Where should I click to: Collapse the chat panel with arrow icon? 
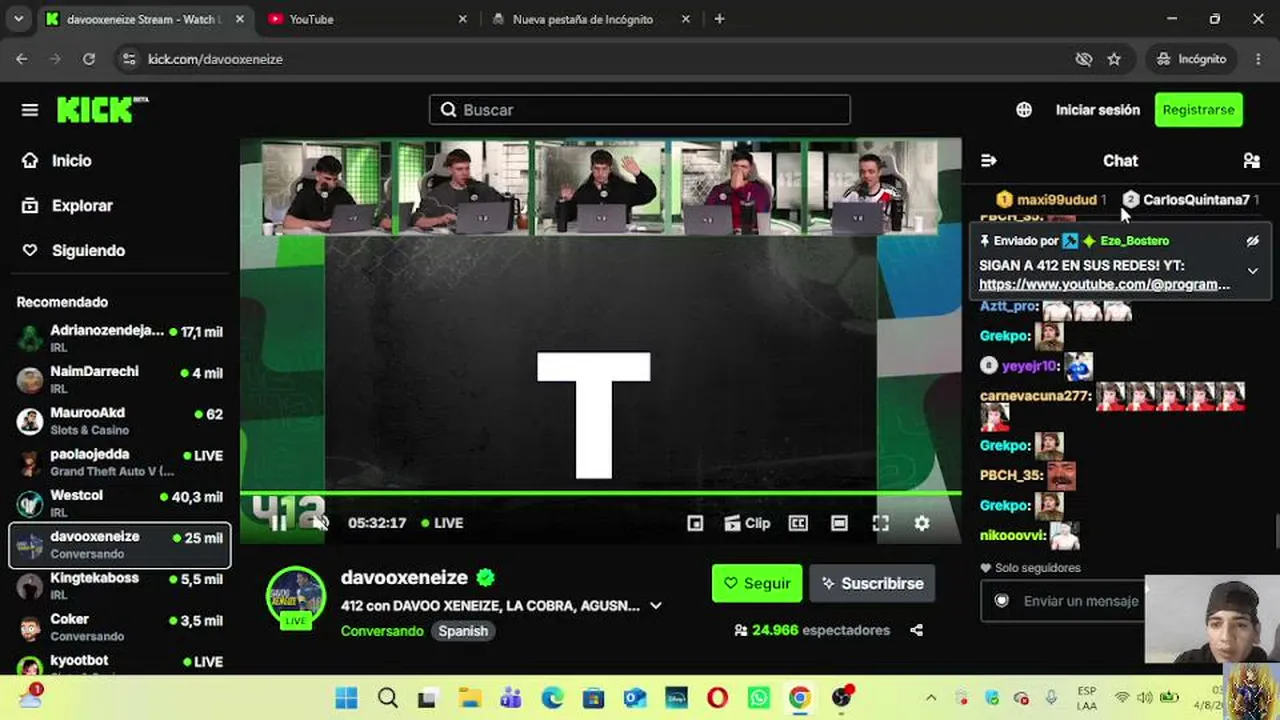click(x=989, y=160)
